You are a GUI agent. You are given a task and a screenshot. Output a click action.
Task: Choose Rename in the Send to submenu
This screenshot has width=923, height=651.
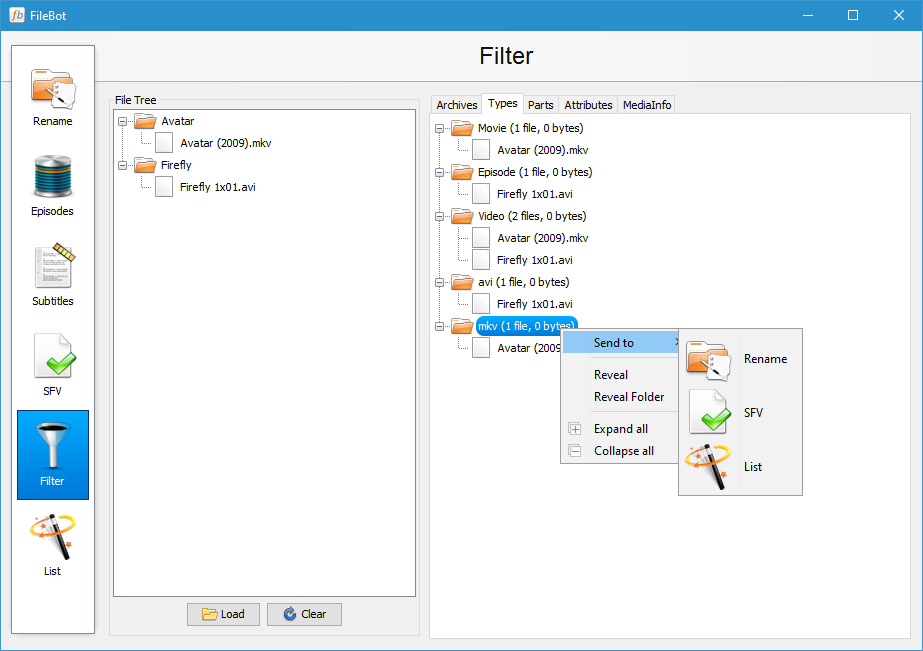[x=766, y=358]
